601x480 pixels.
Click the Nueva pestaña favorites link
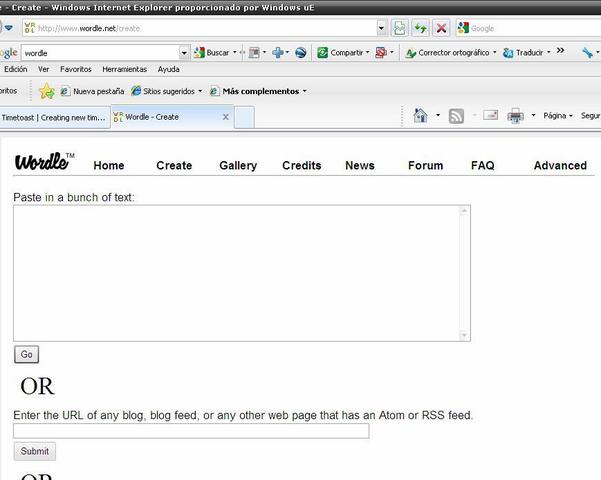point(92,91)
